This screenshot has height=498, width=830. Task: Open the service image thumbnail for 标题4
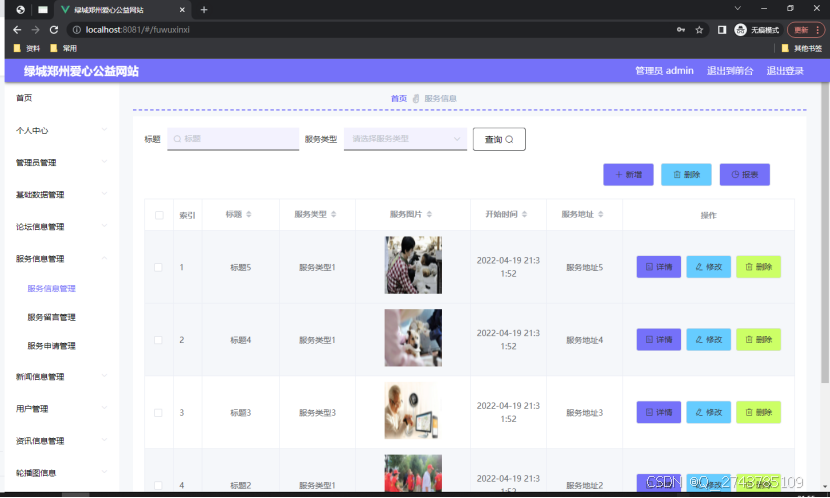(413, 338)
